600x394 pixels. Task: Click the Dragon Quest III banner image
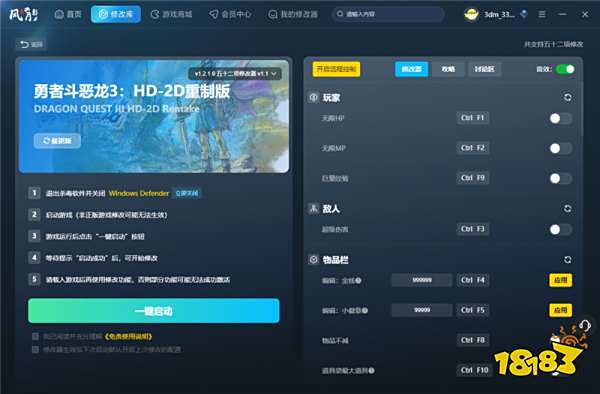pos(154,116)
